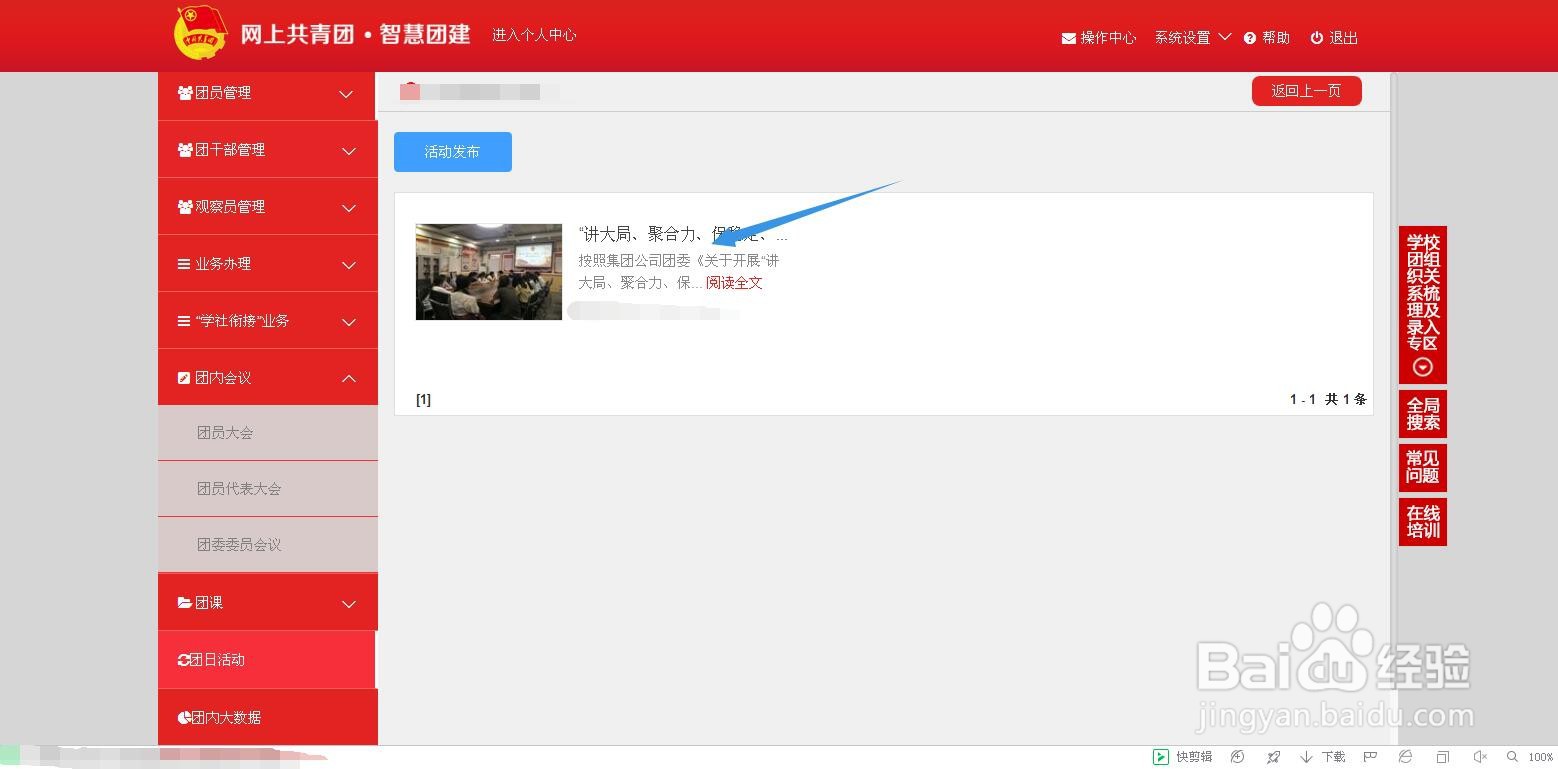Viewport: 1558px width, 769px height.
Task: Open the 团委委员会议 menu entry
Action: pyautogui.click(x=240, y=544)
